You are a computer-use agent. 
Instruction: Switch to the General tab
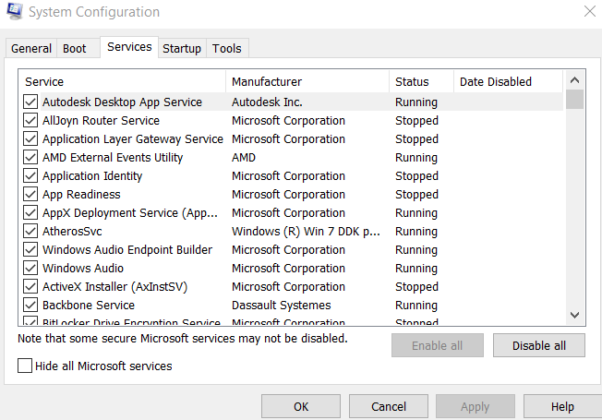click(x=31, y=48)
